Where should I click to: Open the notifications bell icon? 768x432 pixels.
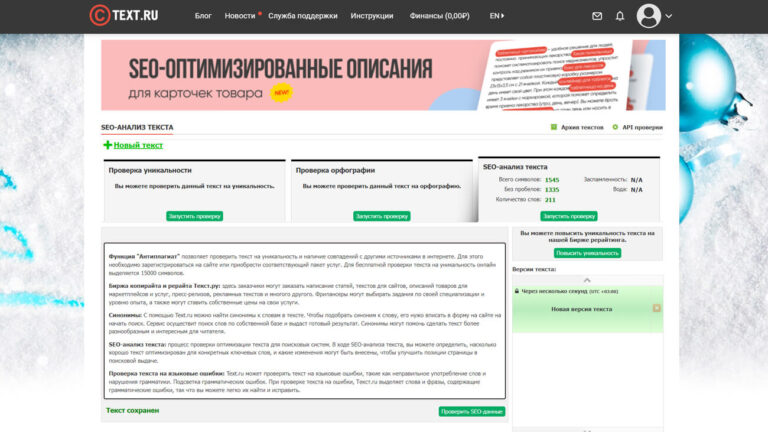[x=620, y=16]
